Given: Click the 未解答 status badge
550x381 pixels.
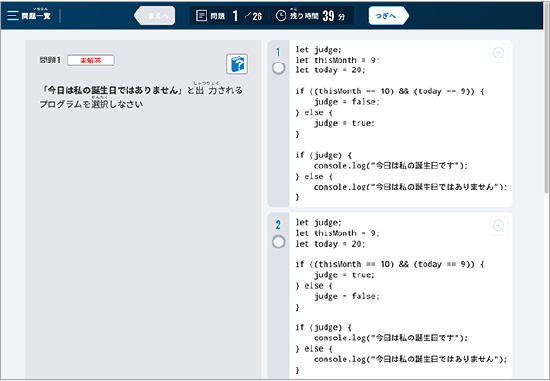Looking at the screenshot, I should tap(91, 60).
